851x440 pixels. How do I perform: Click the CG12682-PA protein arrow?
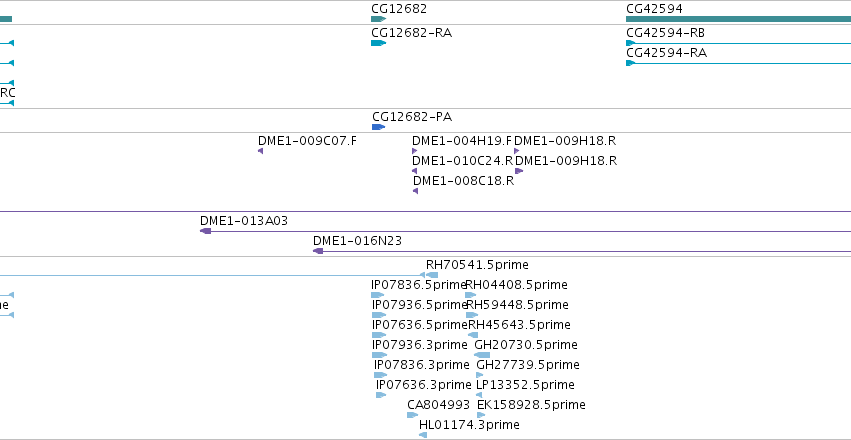378,127
